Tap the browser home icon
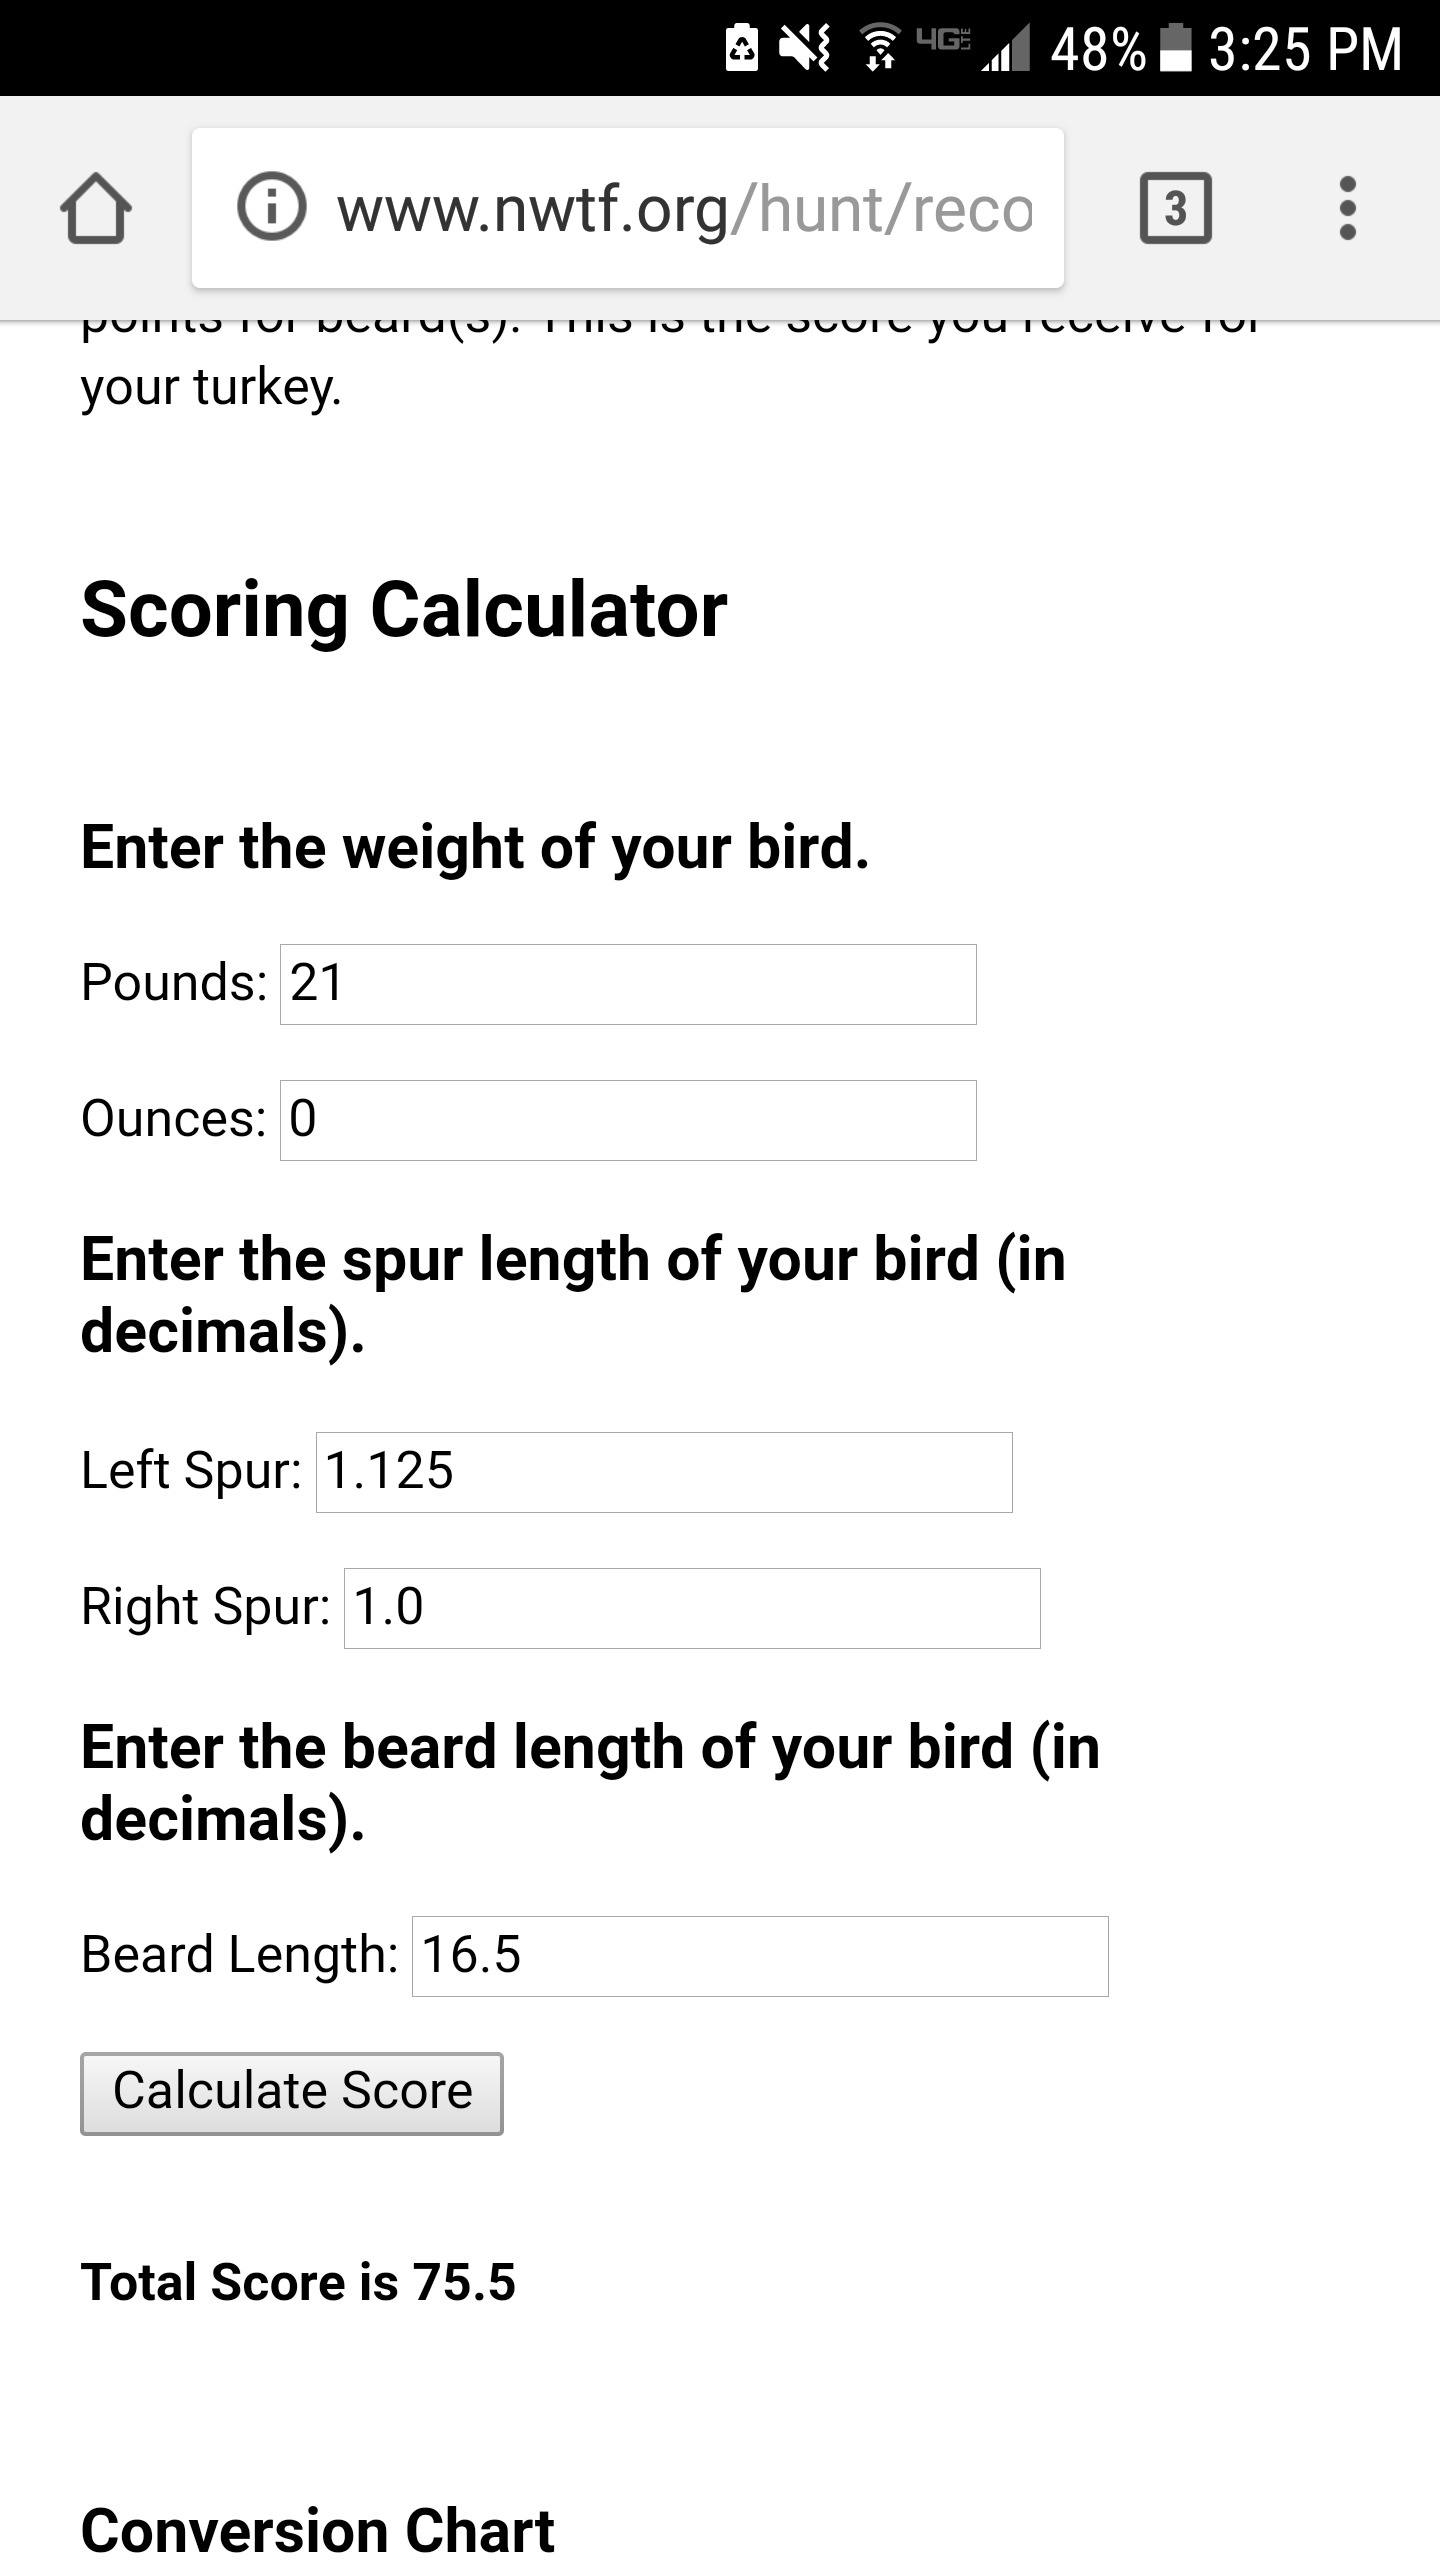This screenshot has height=2560, width=1440. click(96, 208)
